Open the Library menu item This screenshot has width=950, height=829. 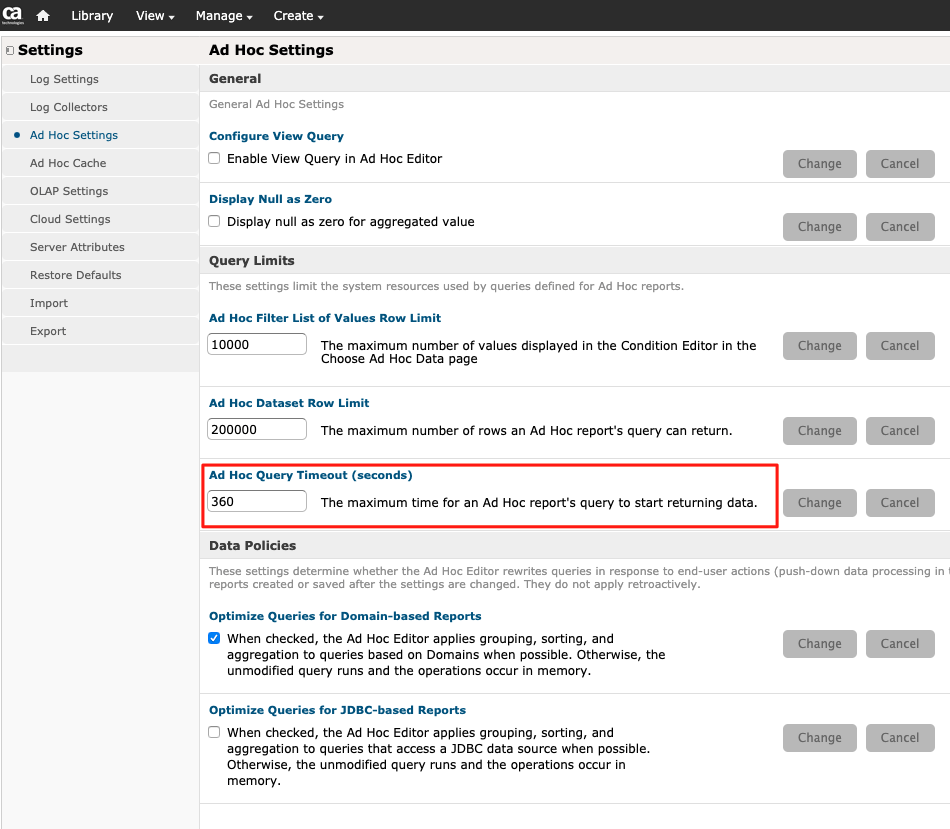(92, 16)
